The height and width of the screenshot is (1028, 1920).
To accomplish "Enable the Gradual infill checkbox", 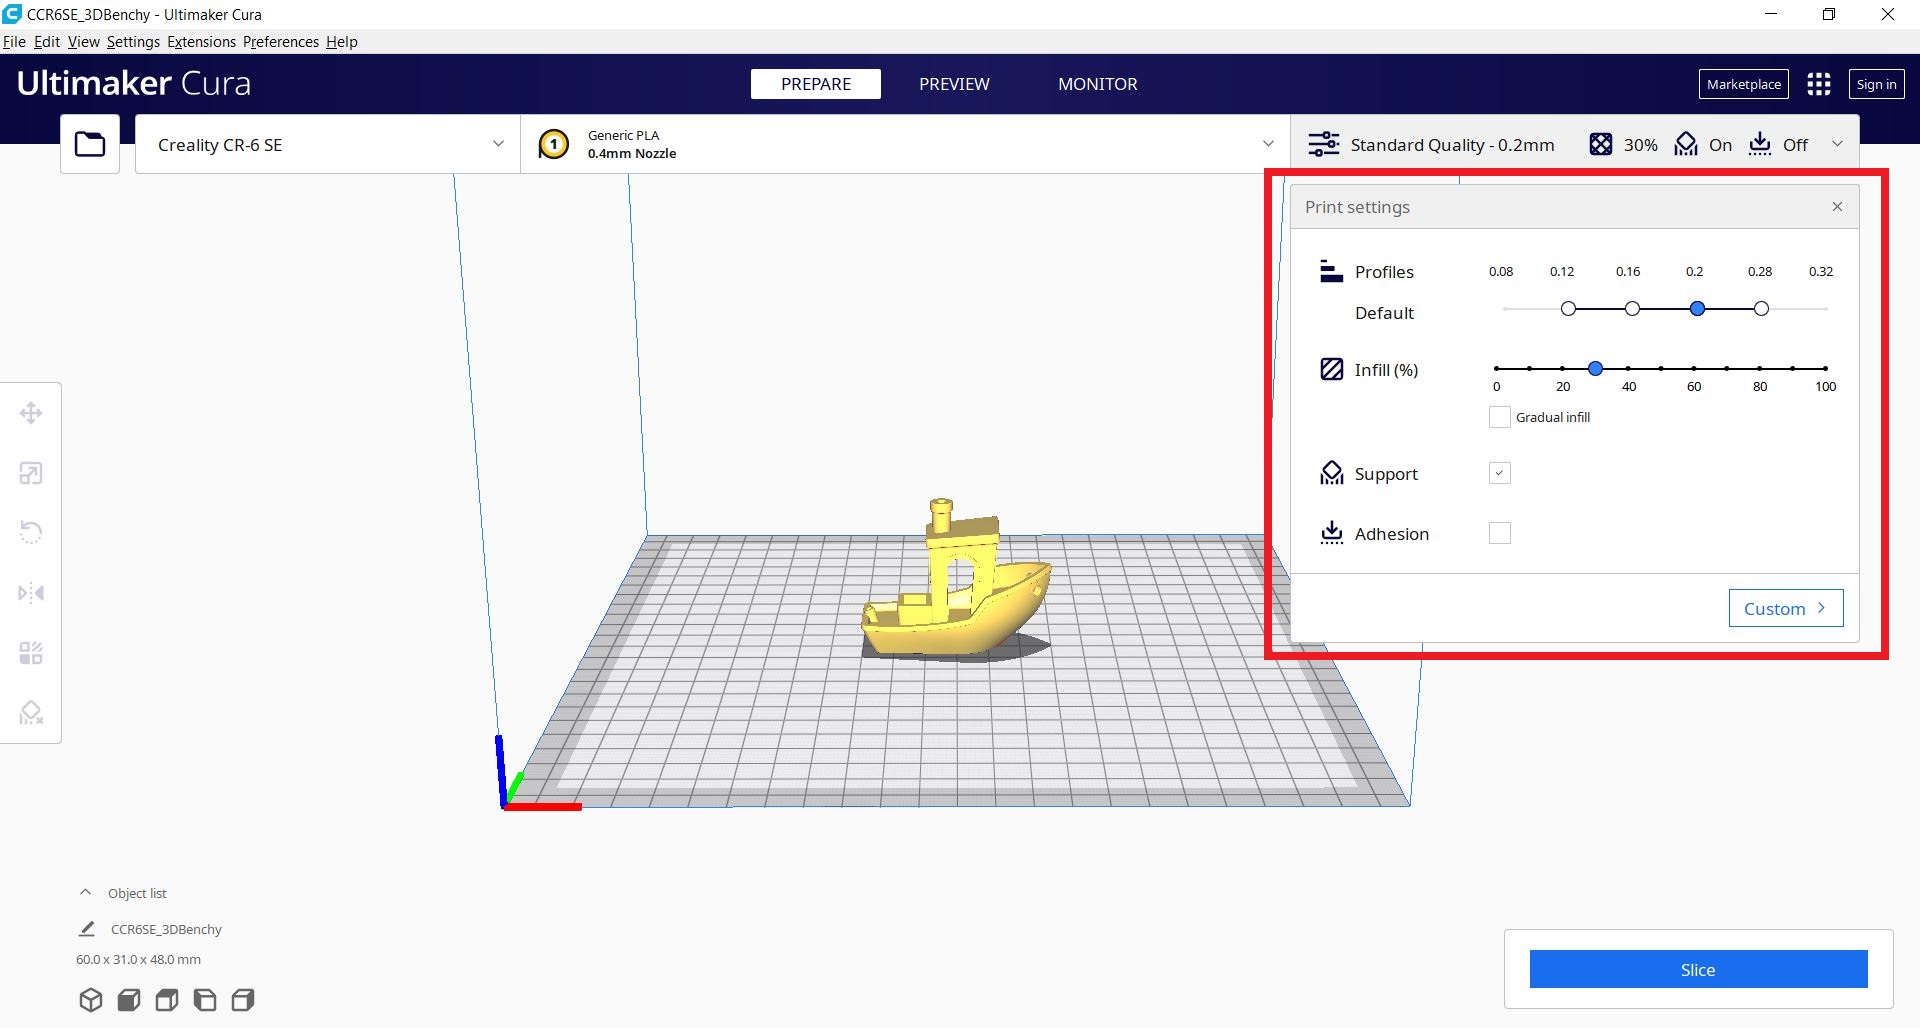I will point(1499,417).
